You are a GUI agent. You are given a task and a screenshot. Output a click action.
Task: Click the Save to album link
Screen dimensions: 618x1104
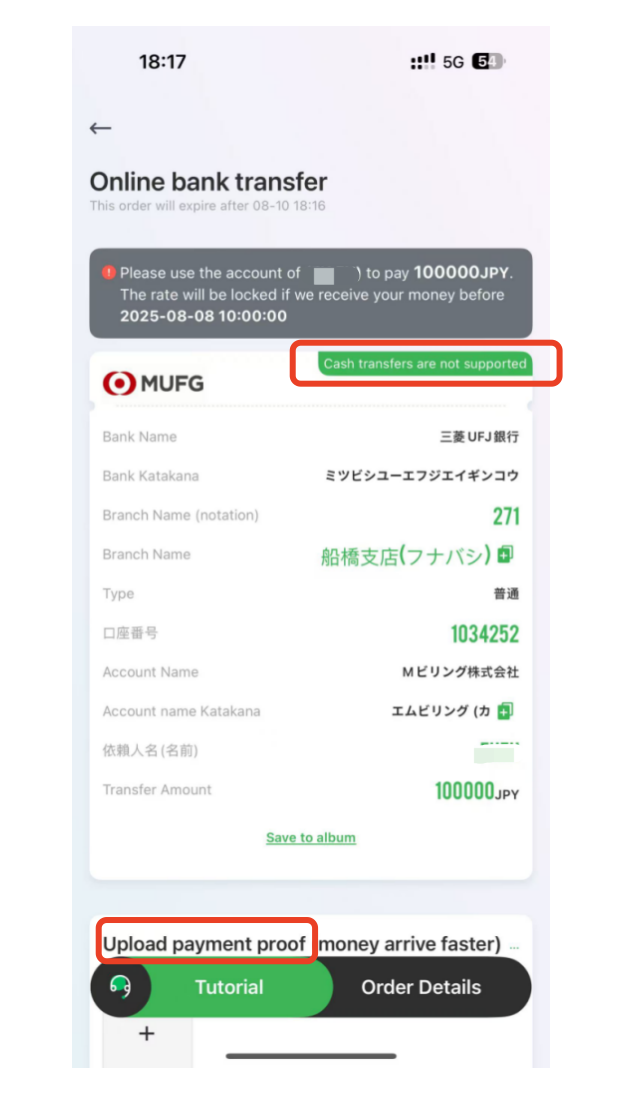[311, 838]
